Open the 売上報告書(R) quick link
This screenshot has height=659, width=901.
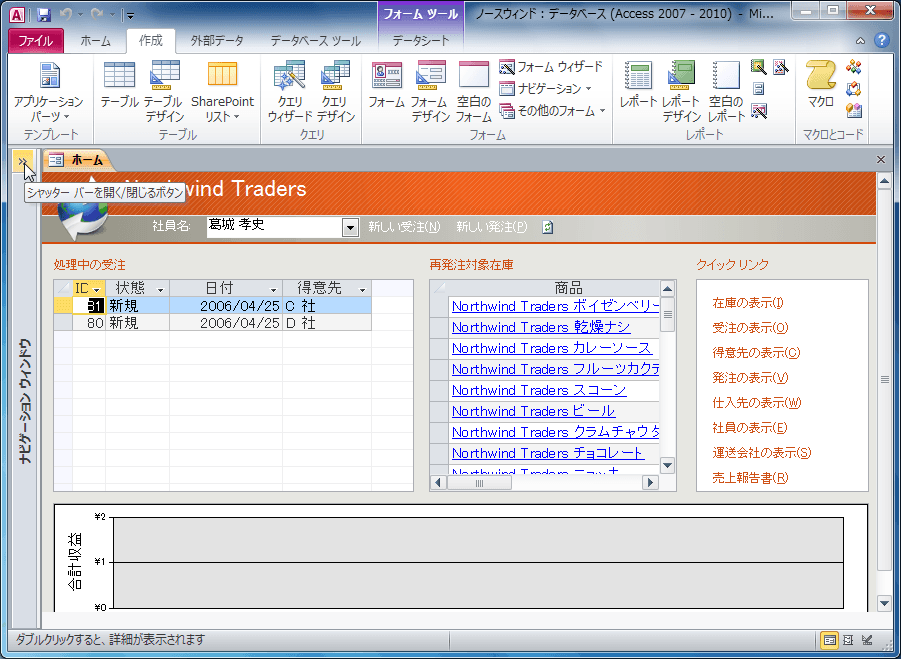click(750, 478)
